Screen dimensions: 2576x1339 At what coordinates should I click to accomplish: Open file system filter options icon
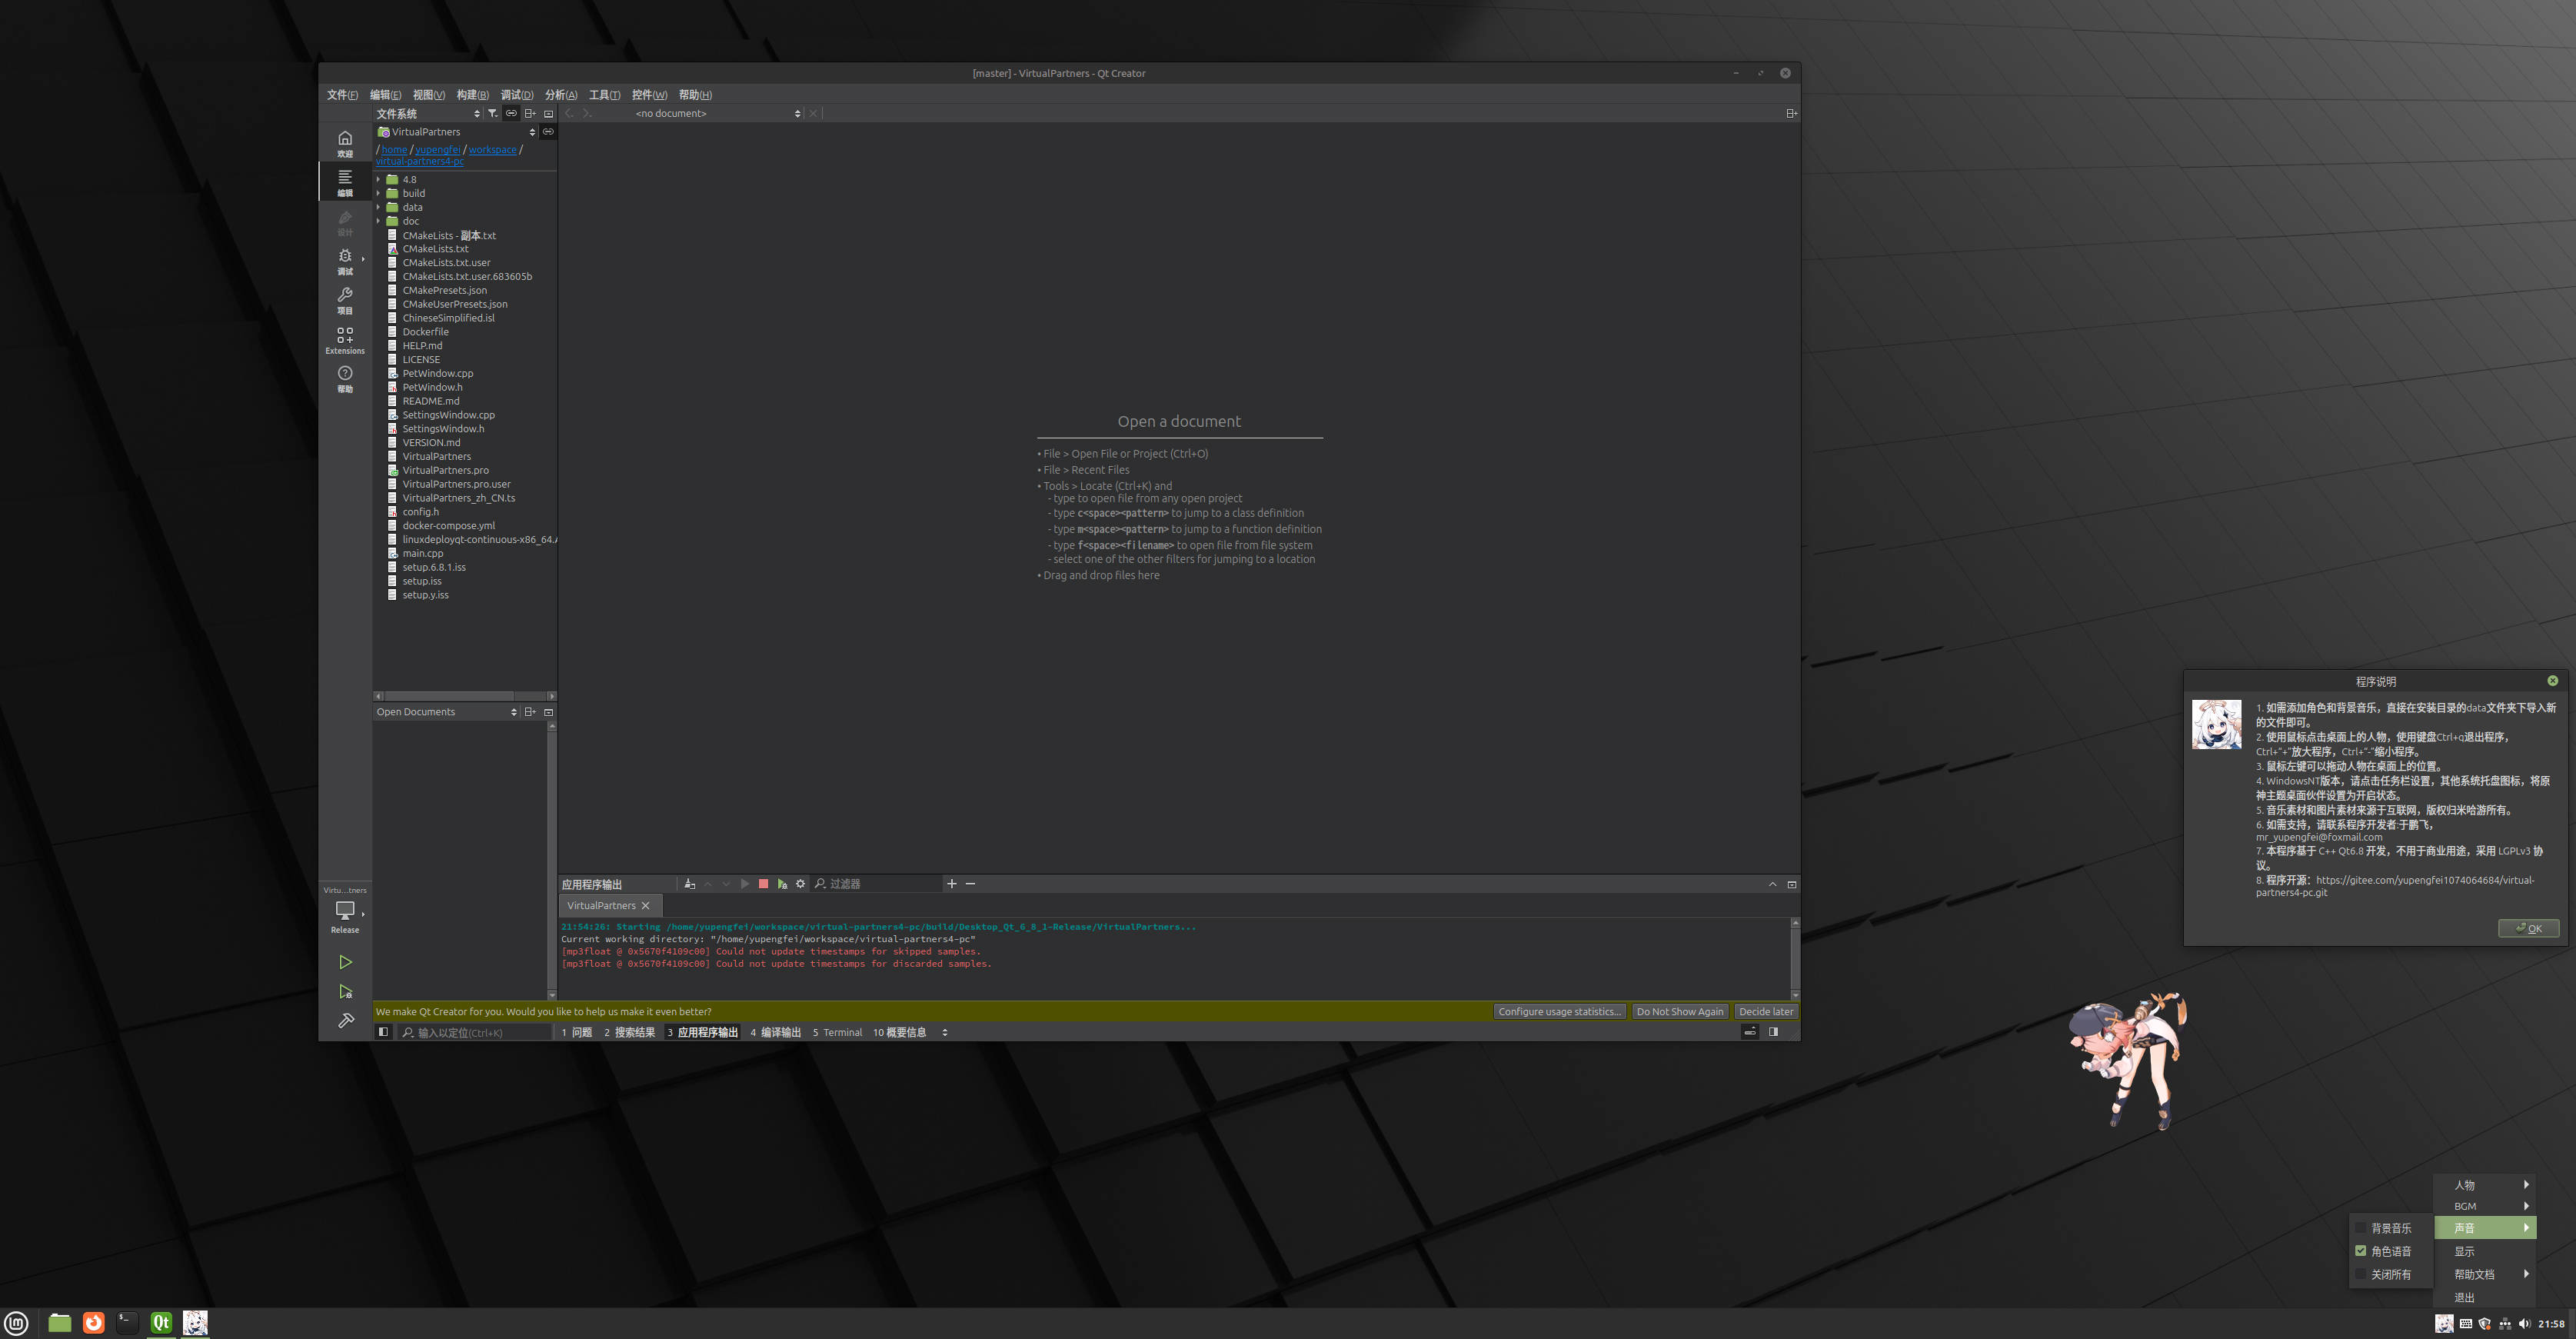[x=492, y=113]
